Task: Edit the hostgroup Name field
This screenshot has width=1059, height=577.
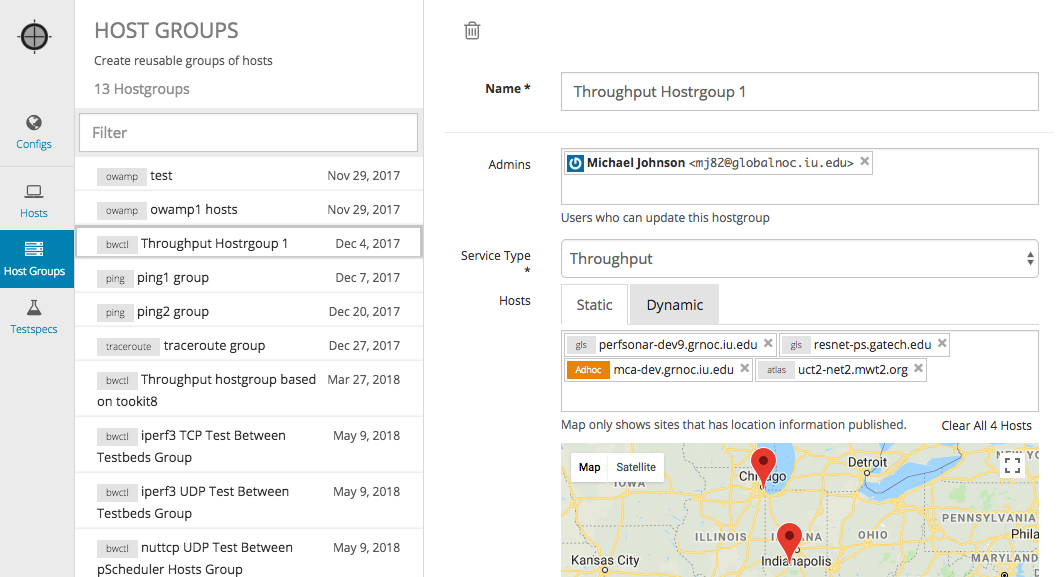Action: 800,92
